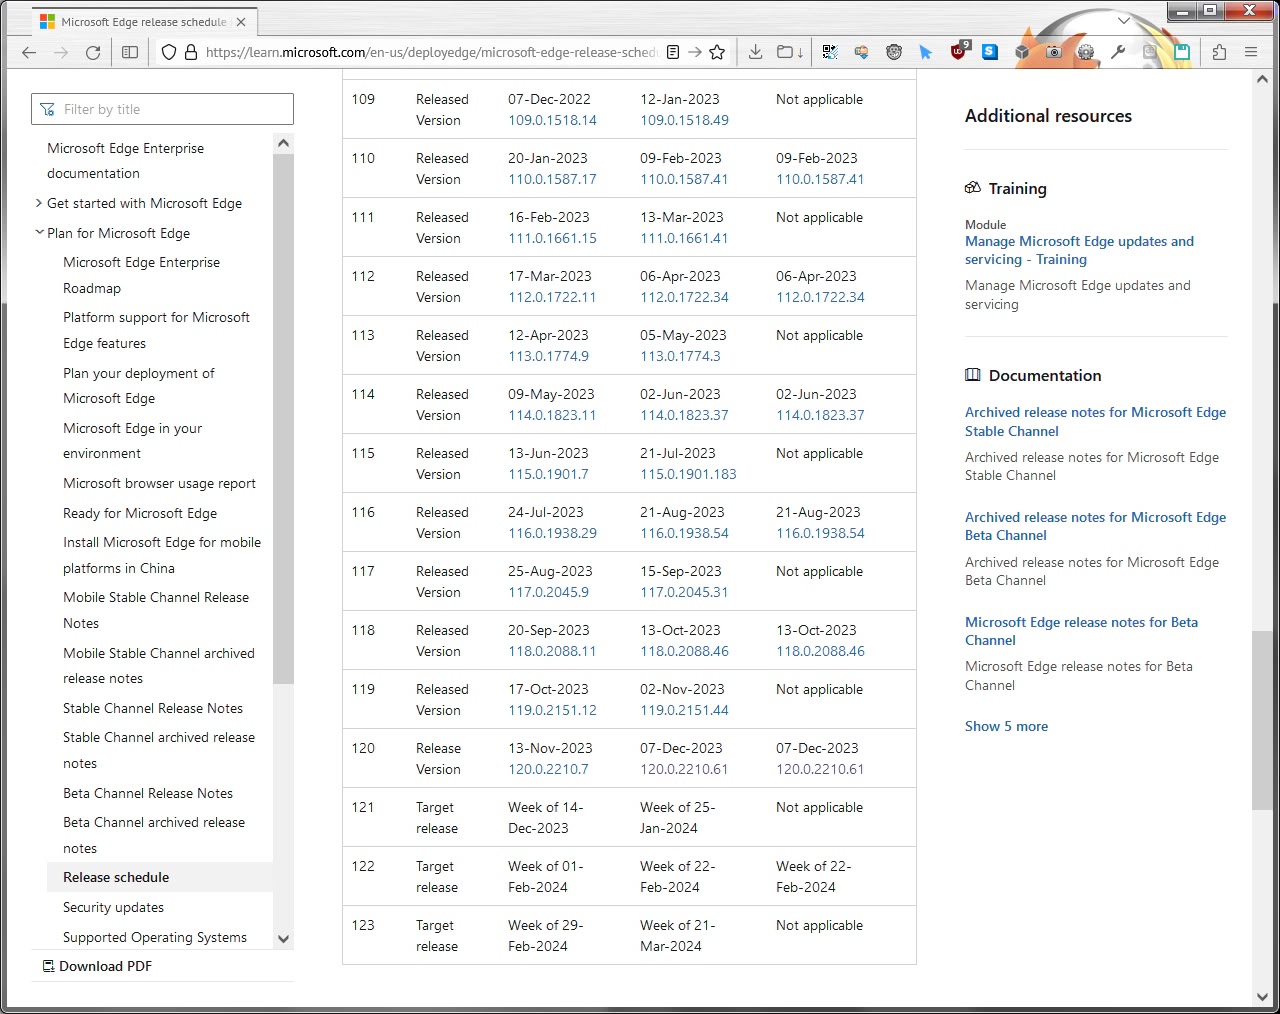The height and width of the screenshot is (1014, 1280).
Task: Go back to the previous page
Action: (29, 52)
